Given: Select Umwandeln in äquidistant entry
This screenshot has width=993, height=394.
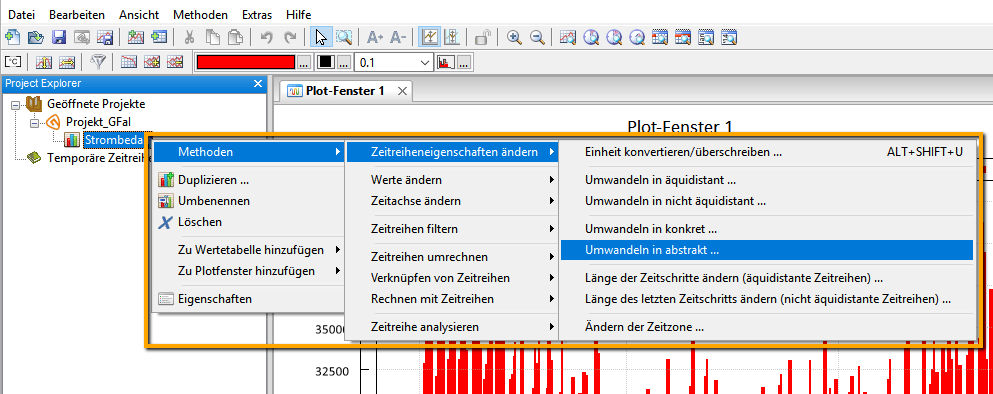Looking at the screenshot, I should [x=767, y=180].
